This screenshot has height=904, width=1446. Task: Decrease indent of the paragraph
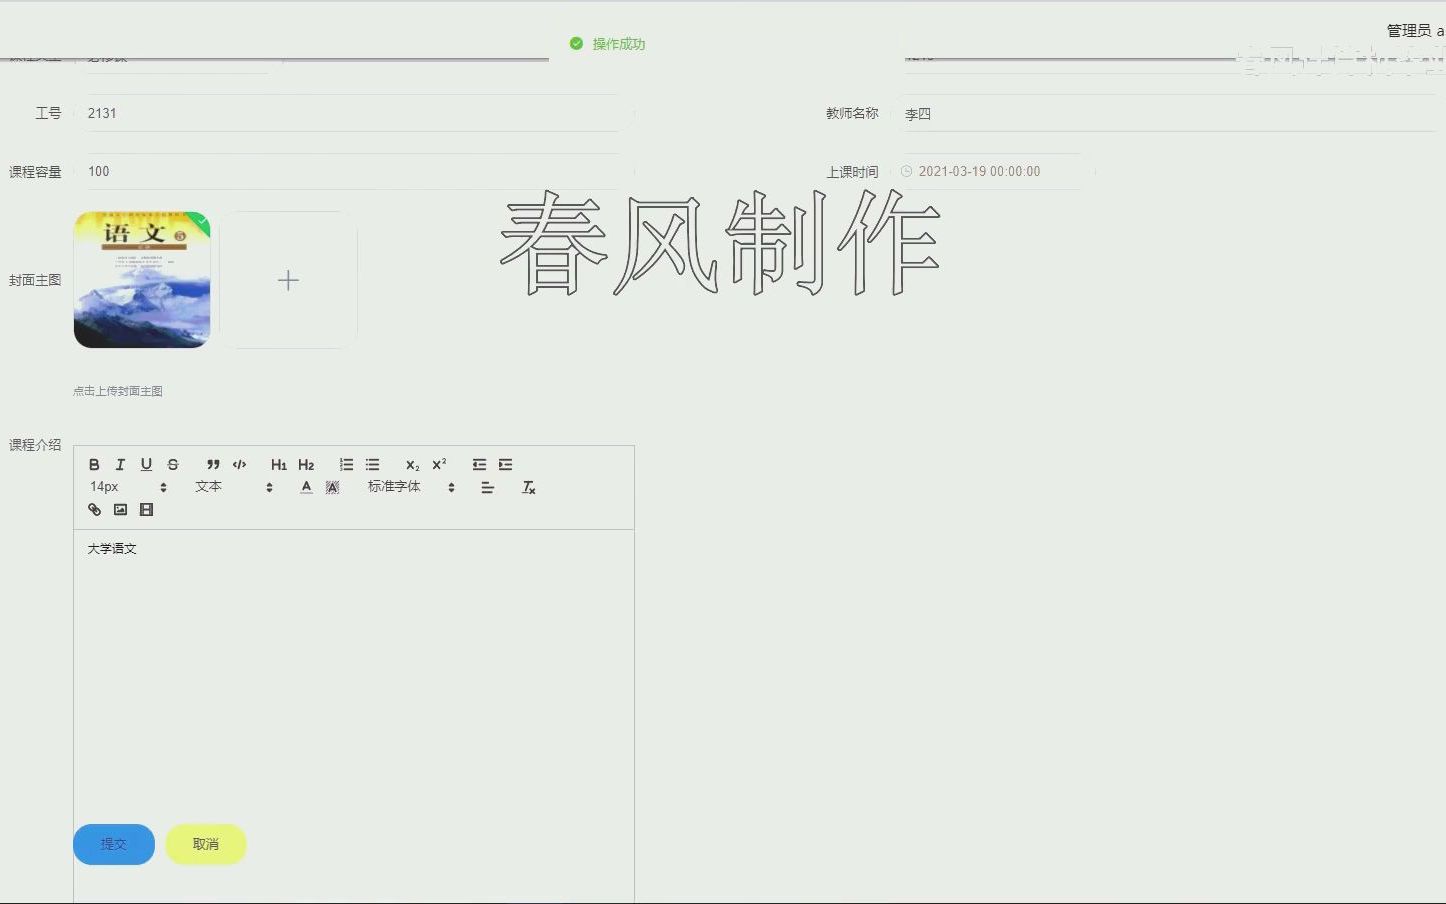tap(479, 464)
